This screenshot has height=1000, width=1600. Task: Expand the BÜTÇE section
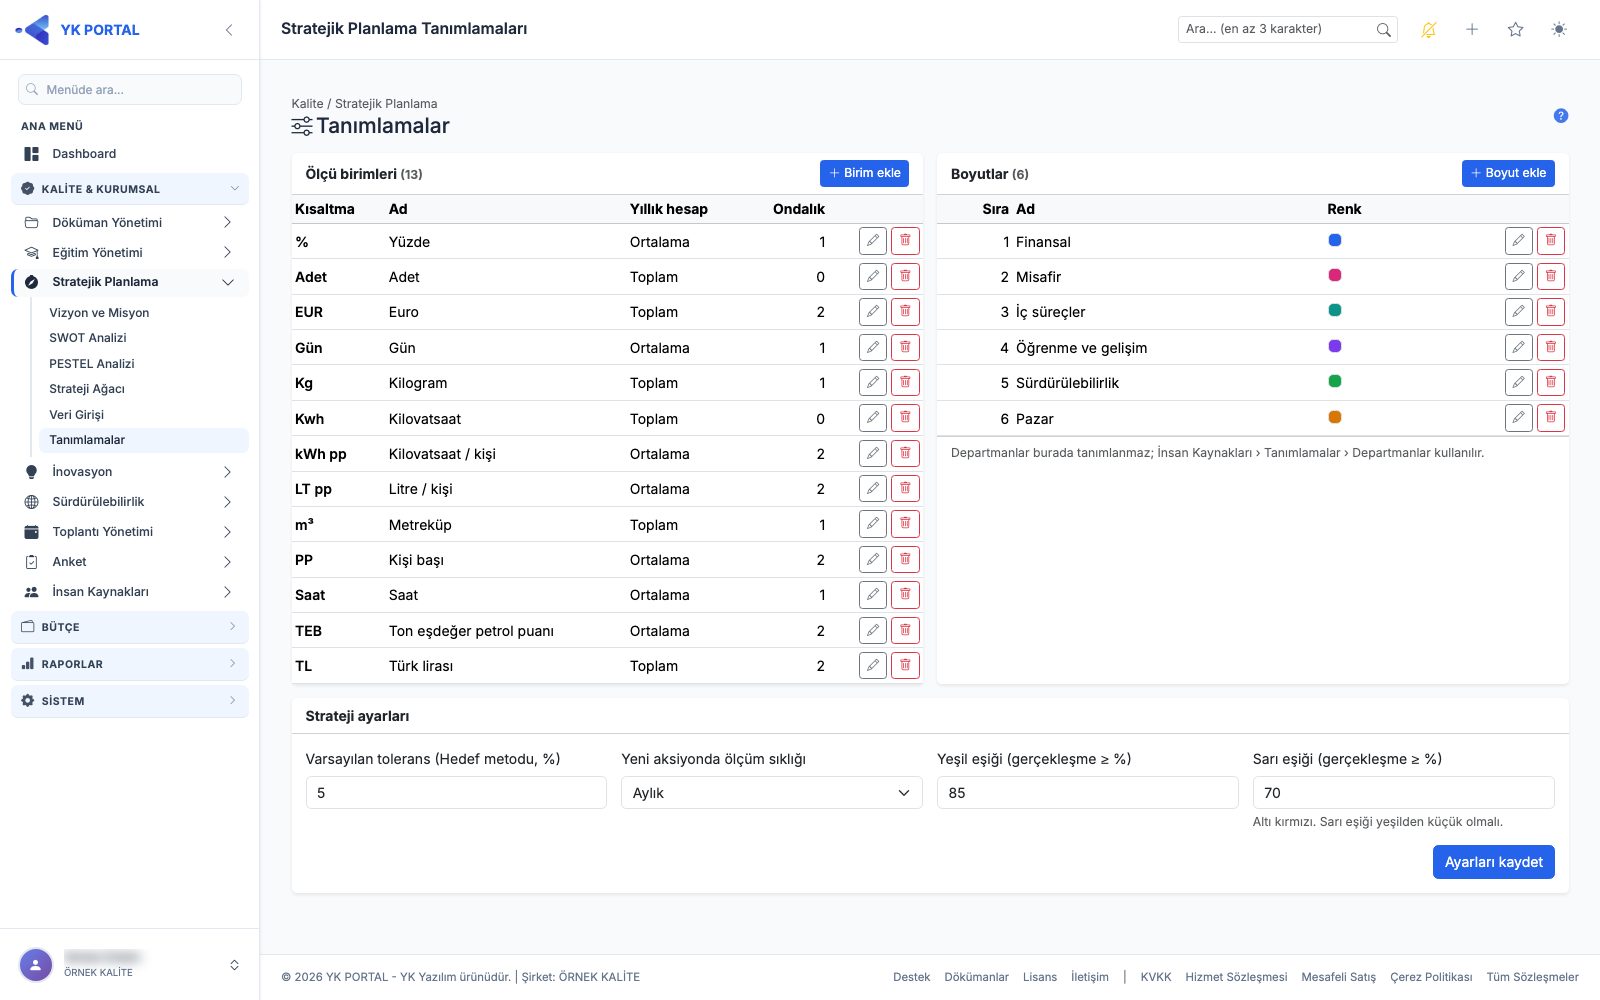tap(130, 627)
